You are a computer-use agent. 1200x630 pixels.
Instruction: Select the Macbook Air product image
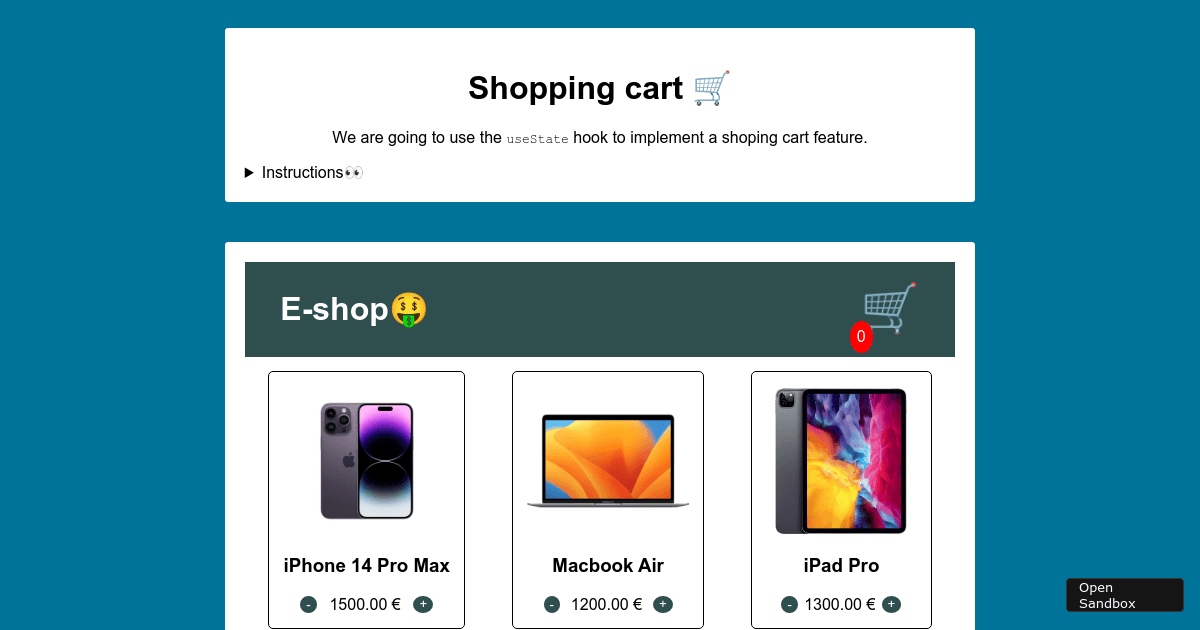608,460
